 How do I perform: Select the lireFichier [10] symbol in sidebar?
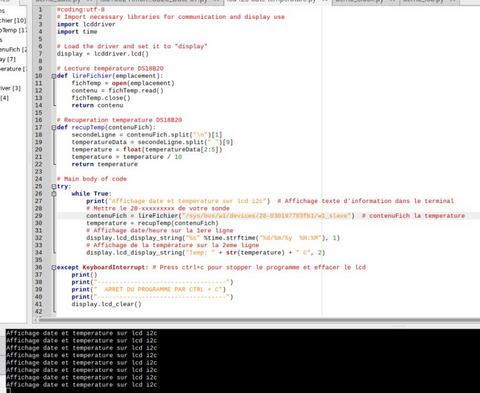(x=13, y=20)
